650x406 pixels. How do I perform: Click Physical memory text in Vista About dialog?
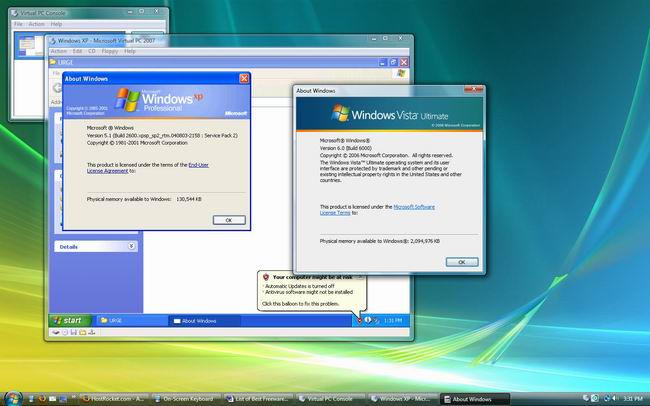[379, 241]
